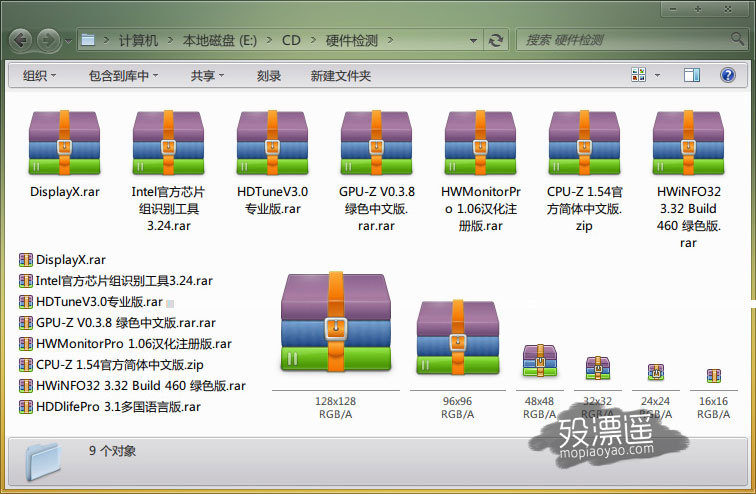Click the 16x16 RGB/A size label
Viewport: 756px width, 494px height.
coord(714,408)
